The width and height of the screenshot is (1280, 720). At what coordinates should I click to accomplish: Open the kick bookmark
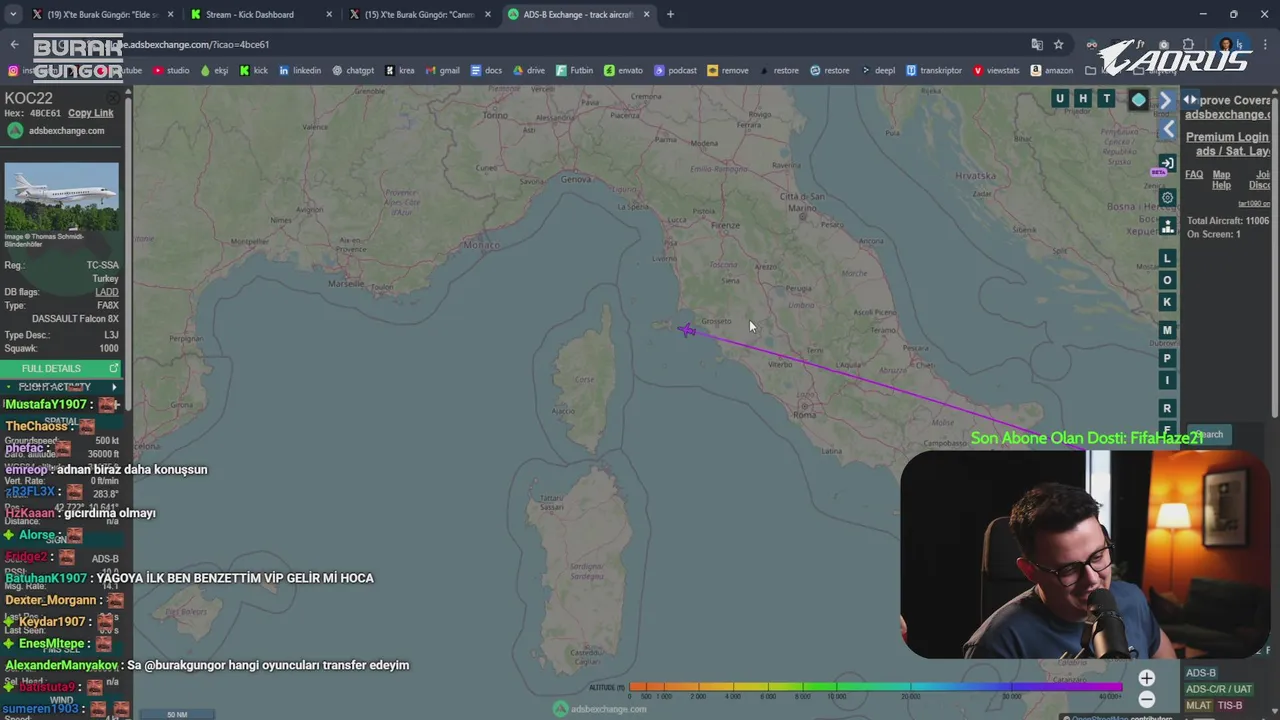(254, 71)
